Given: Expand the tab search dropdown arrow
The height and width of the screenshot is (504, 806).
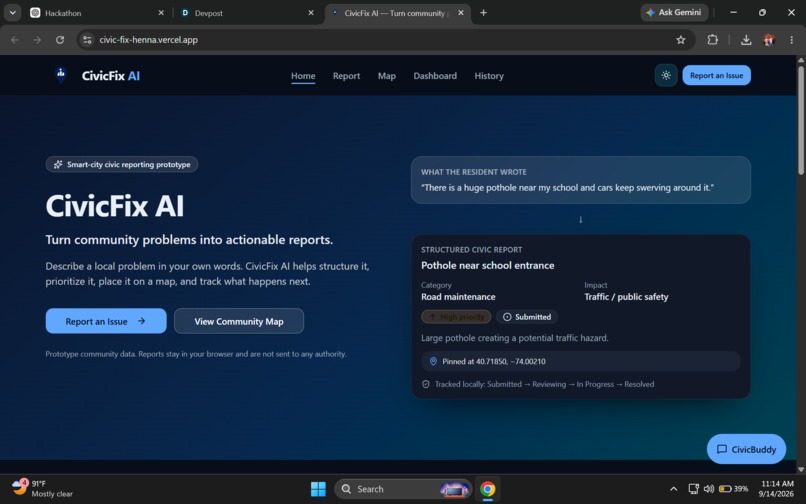Looking at the screenshot, I should click(x=12, y=13).
